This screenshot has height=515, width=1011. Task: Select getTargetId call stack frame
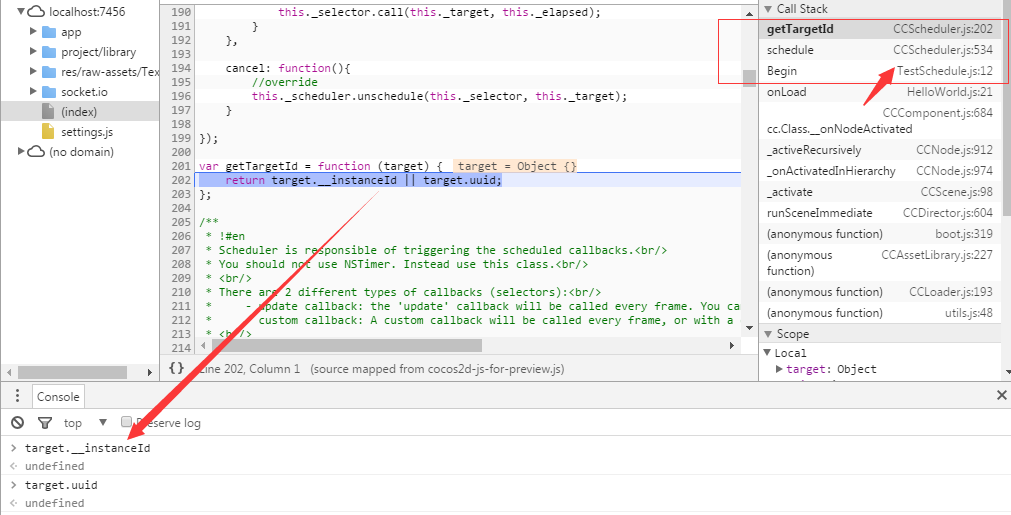click(x=880, y=29)
